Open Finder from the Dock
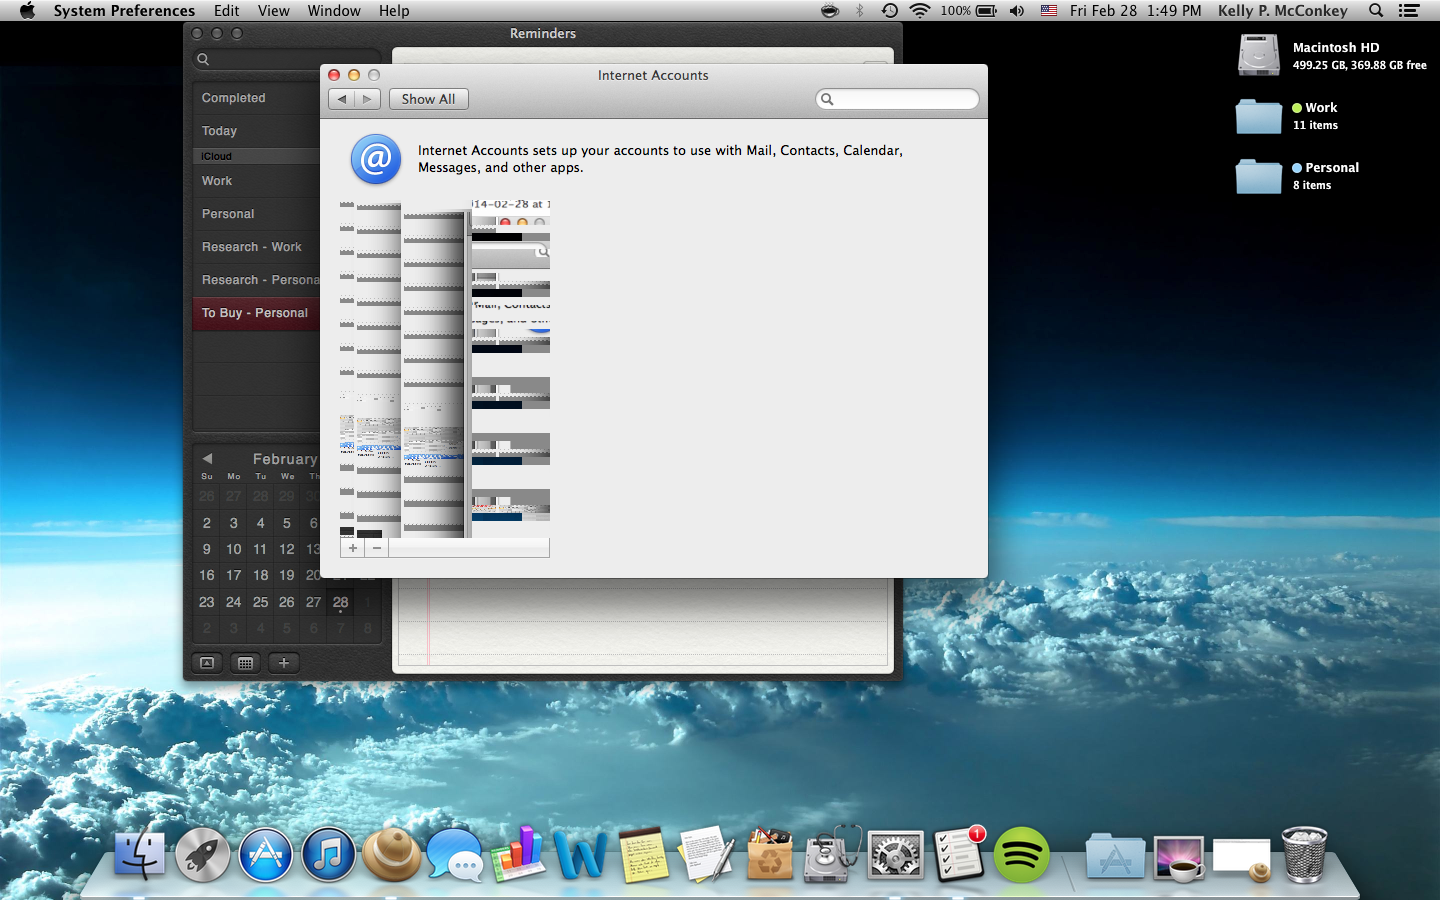Viewport: 1440px width, 900px height. coord(140,855)
